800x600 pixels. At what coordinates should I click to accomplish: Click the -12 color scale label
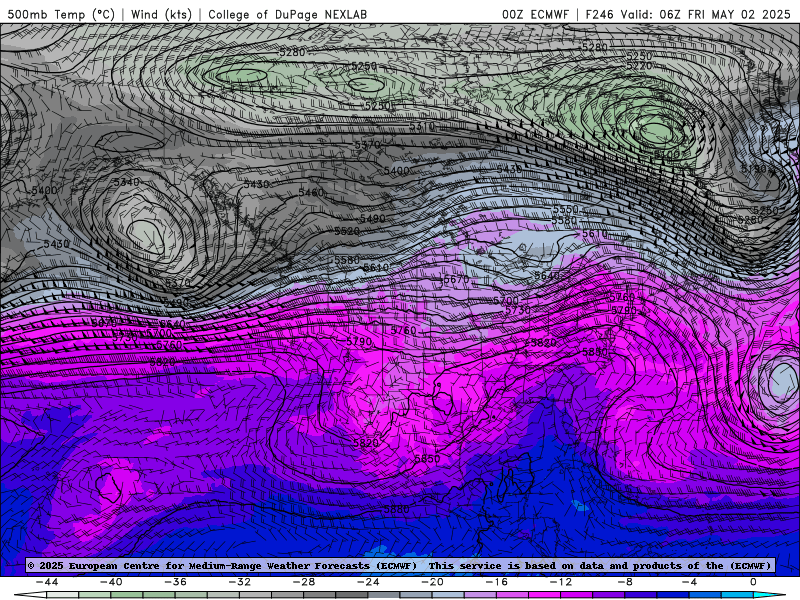(x=561, y=582)
